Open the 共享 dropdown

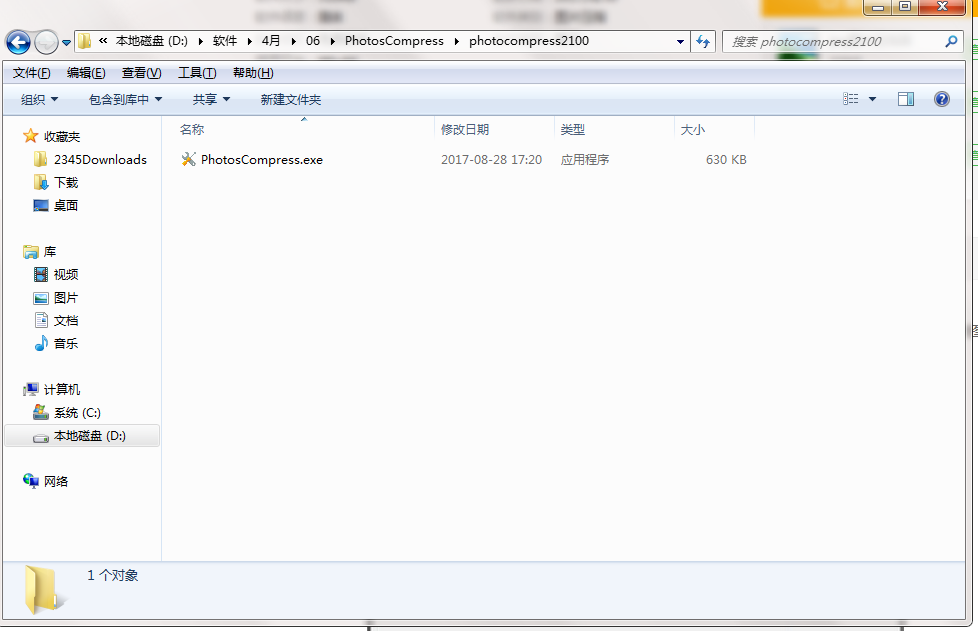coord(211,100)
